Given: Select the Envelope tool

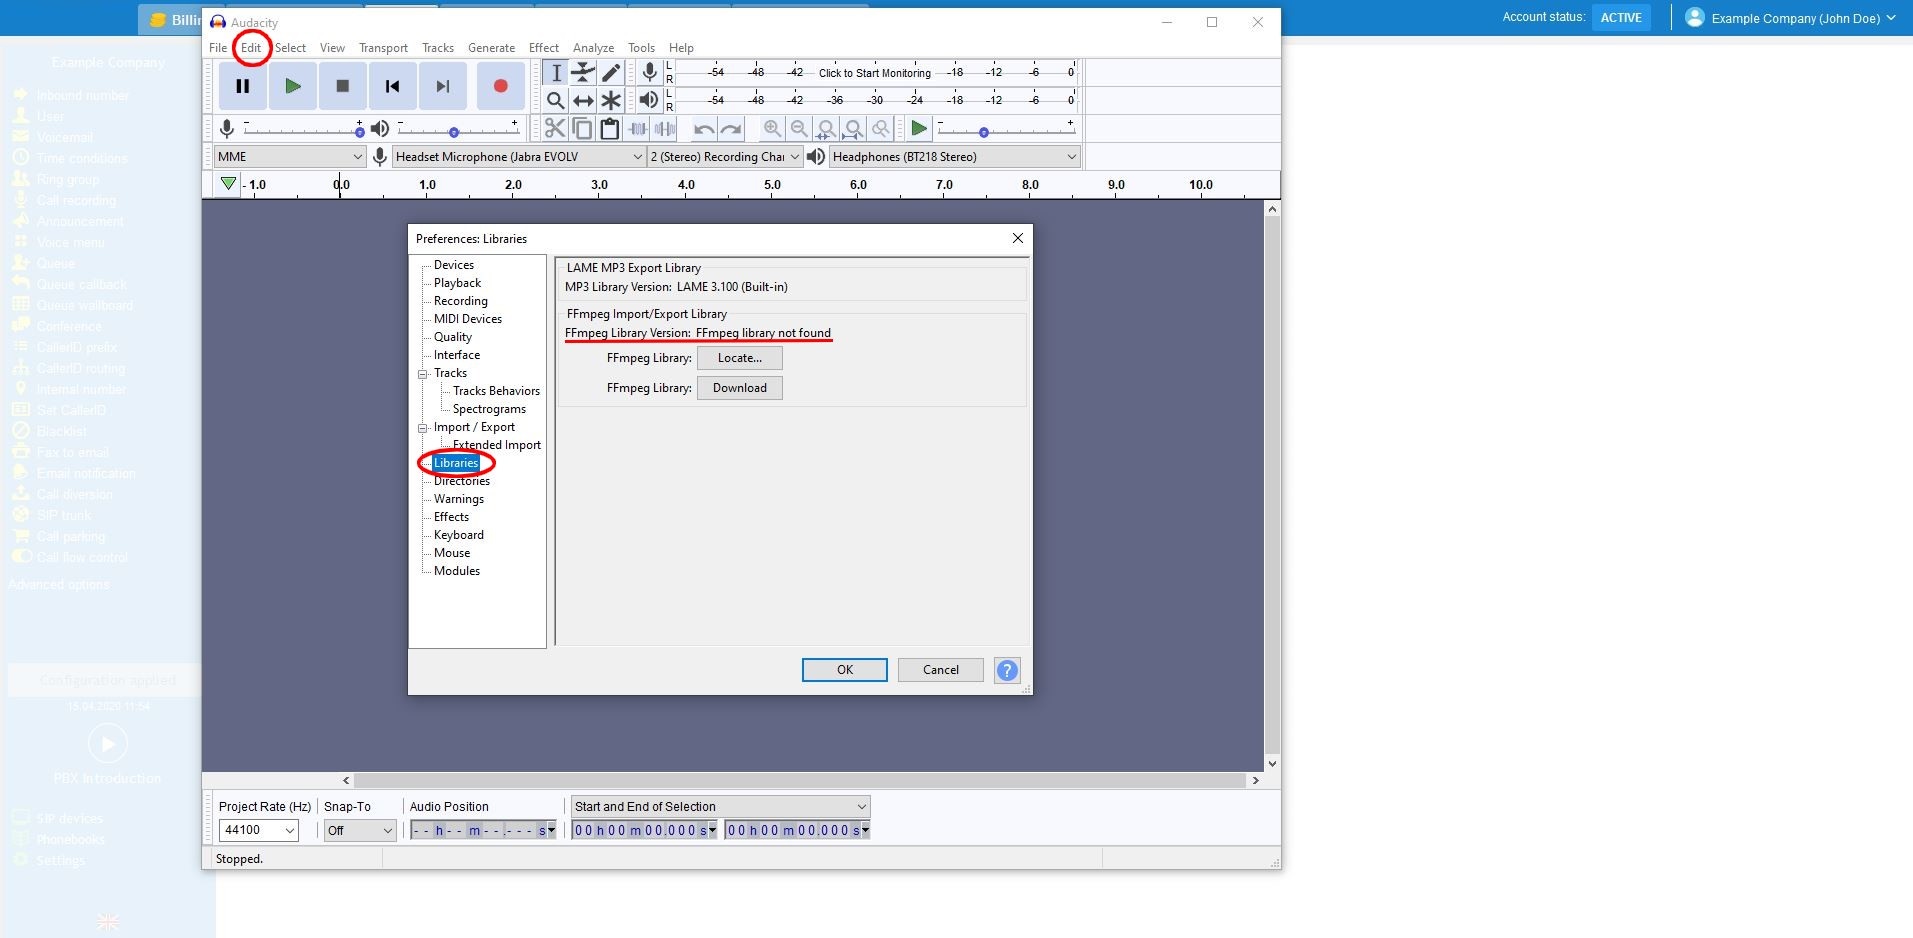Looking at the screenshot, I should 583,73.
